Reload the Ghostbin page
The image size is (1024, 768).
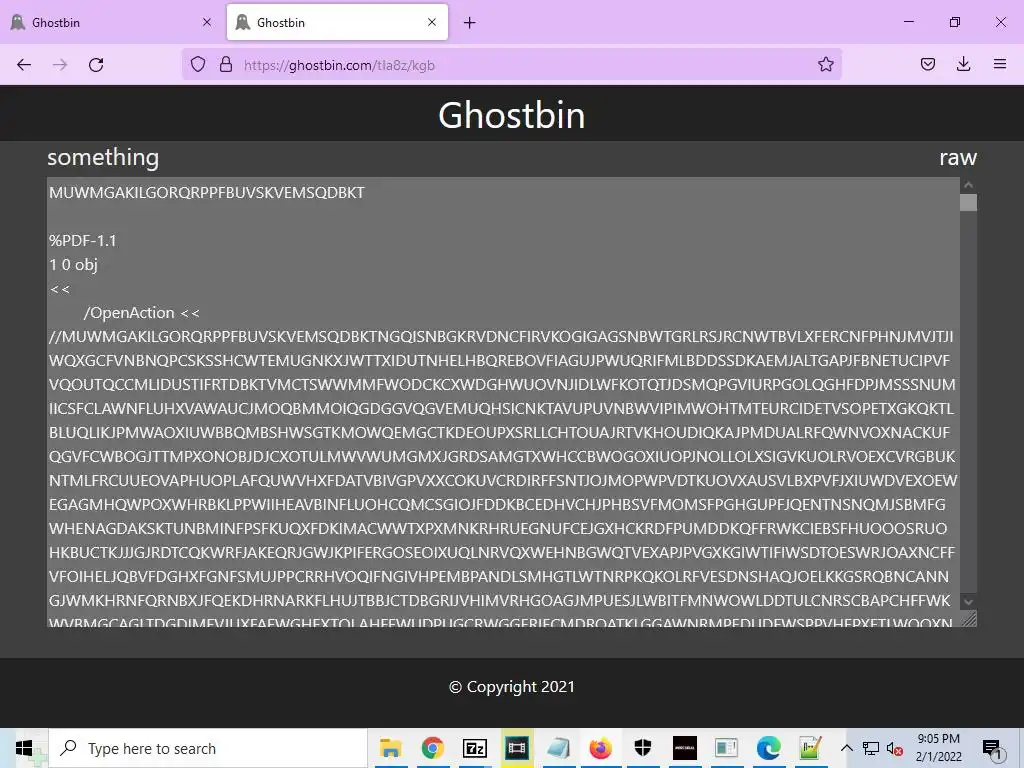(96, 65)
